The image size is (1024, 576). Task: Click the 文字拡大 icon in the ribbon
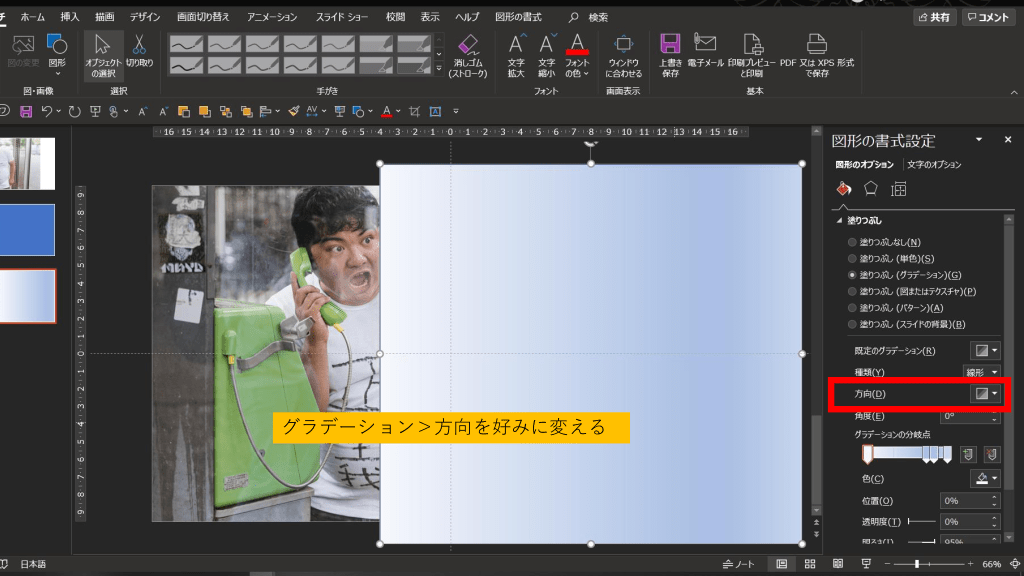[516, 52]
